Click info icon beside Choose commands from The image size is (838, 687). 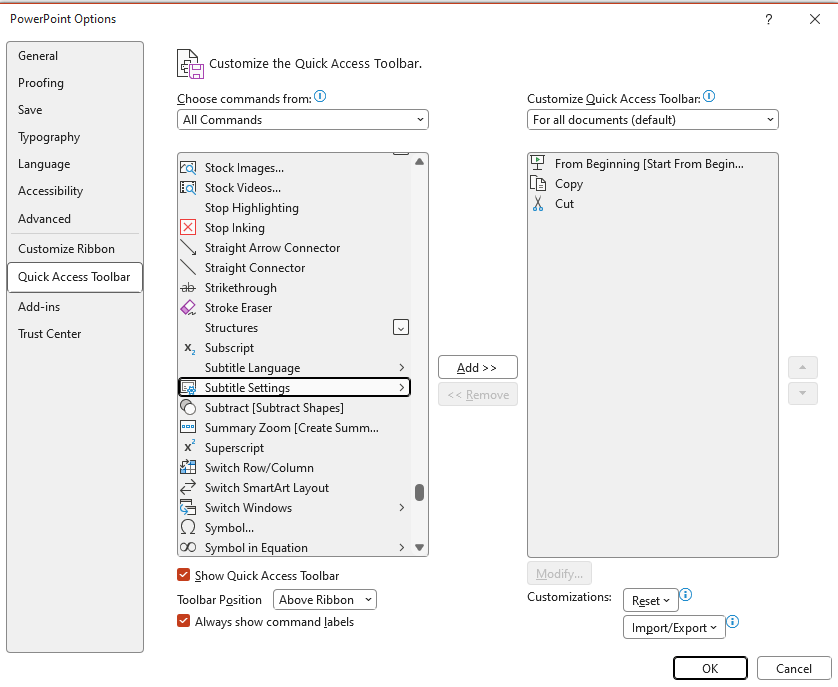point(320,96)
